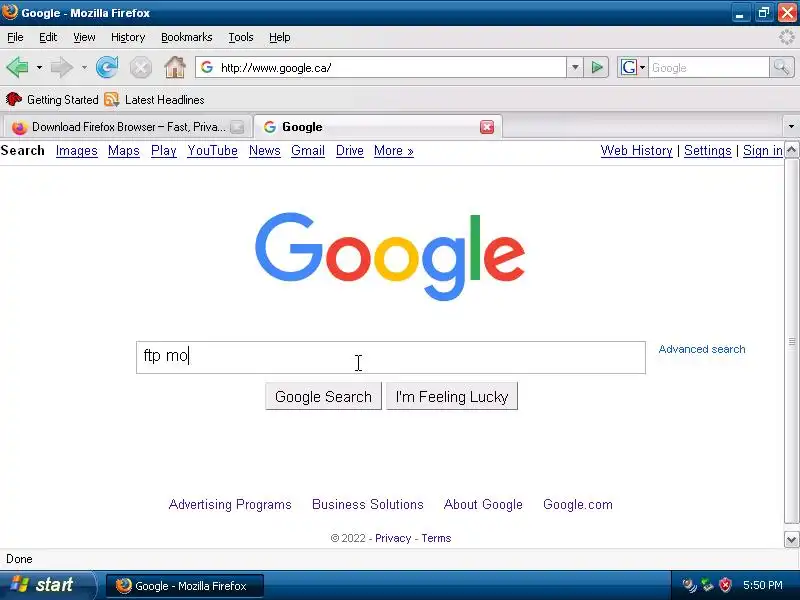Open the Gmail link

tap(308, 151)
